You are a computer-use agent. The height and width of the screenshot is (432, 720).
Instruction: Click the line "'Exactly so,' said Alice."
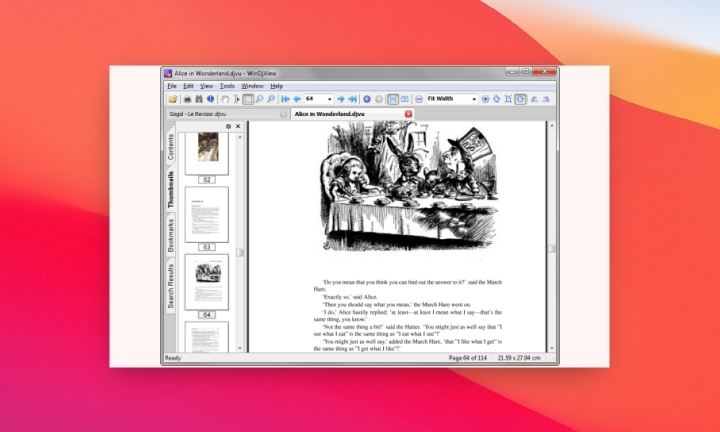pyautogui.click(x=350, y=297)
